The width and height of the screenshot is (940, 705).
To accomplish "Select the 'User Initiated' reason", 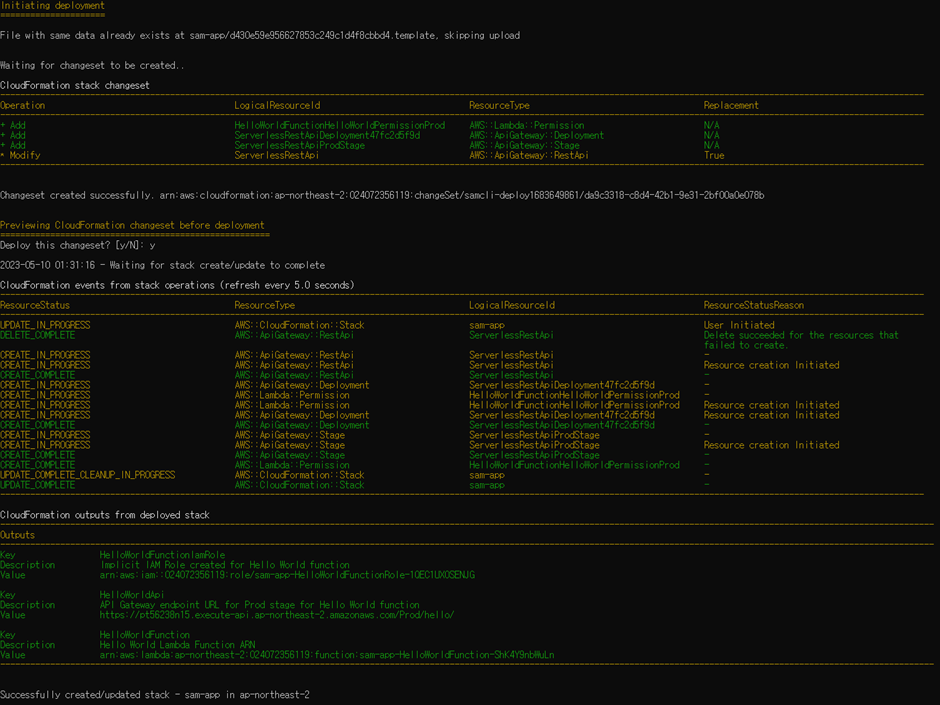I will pos(739,325).
